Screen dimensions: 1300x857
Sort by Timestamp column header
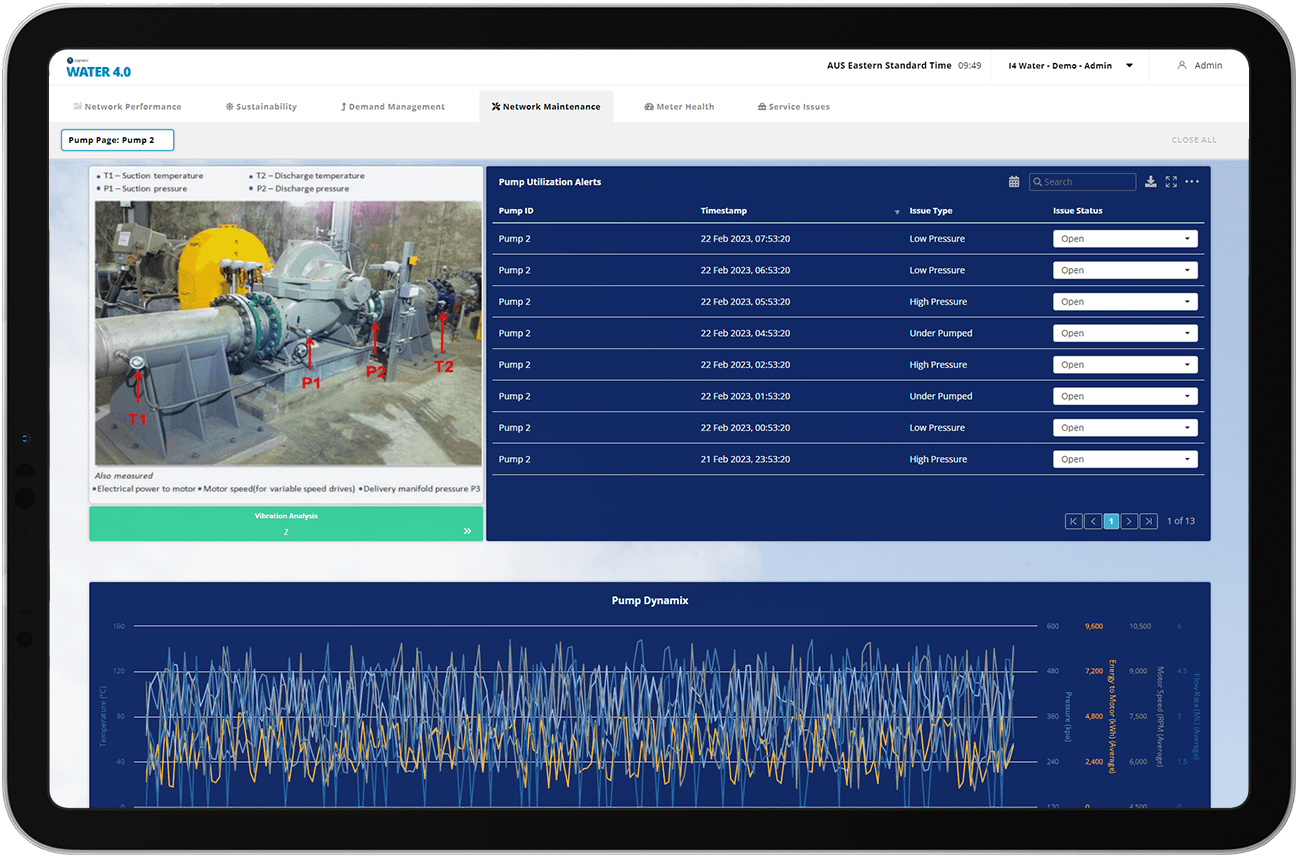[x=724, y=211]
